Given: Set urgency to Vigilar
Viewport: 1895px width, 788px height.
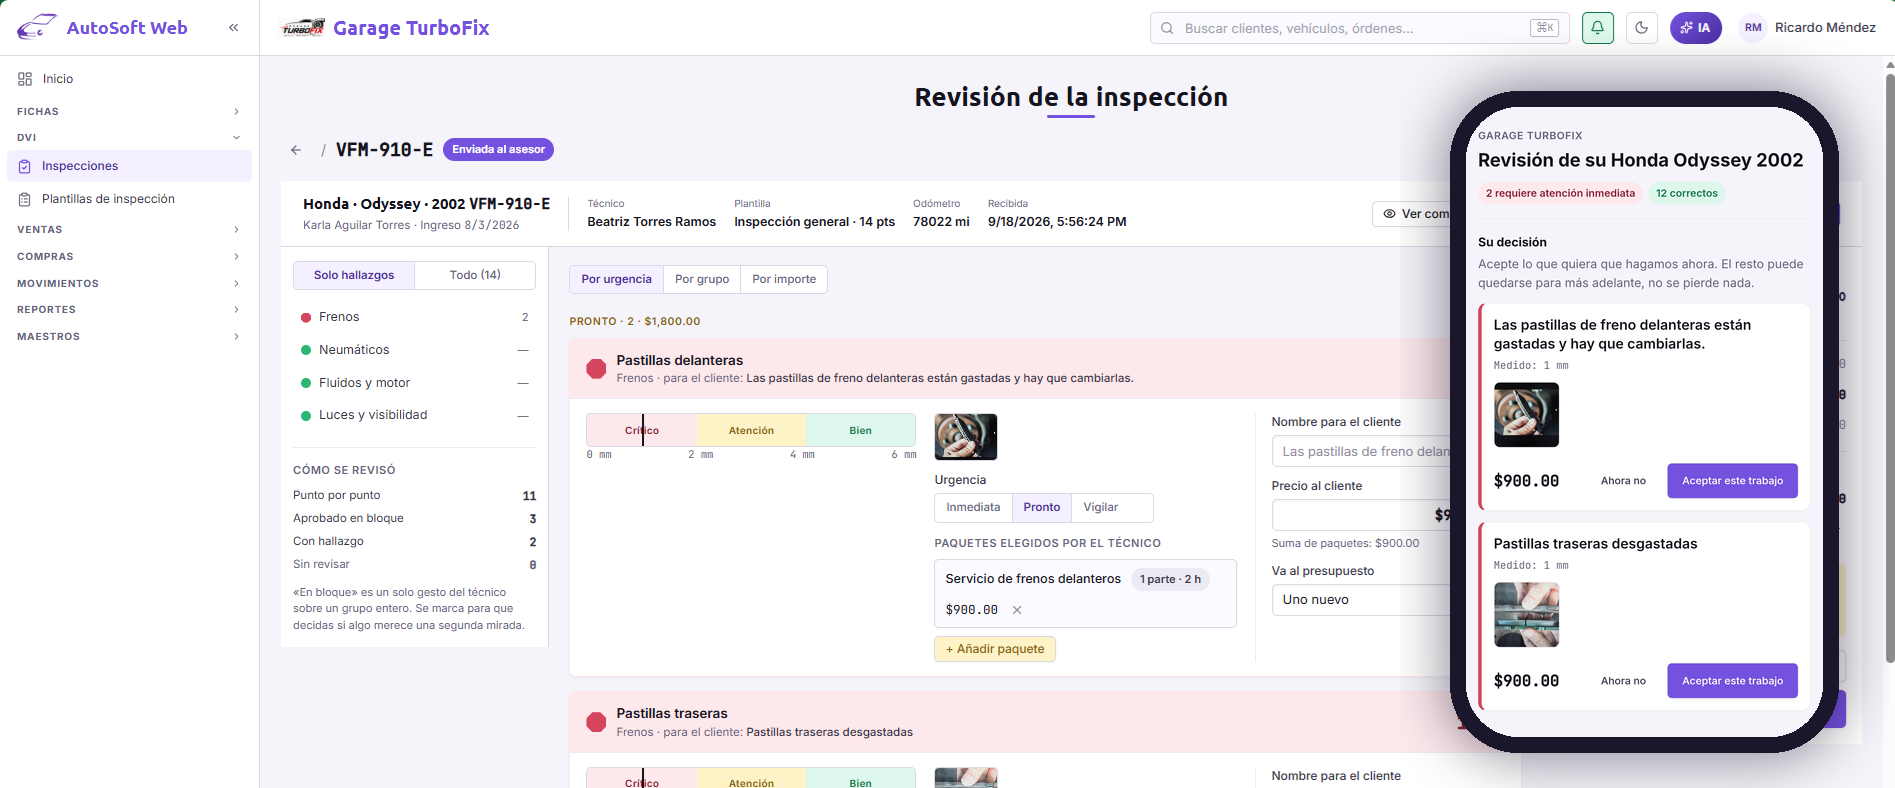Looking at the screenshot, I should 1101,508.
